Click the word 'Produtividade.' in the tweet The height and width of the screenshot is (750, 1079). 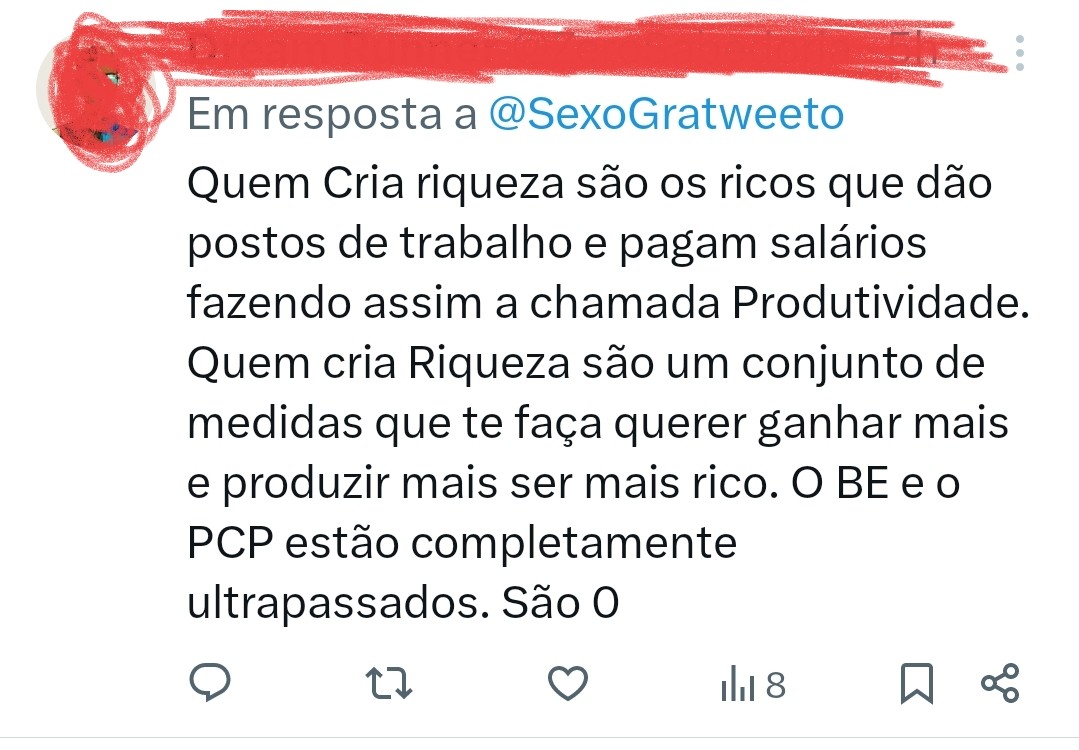coord(880,302)
